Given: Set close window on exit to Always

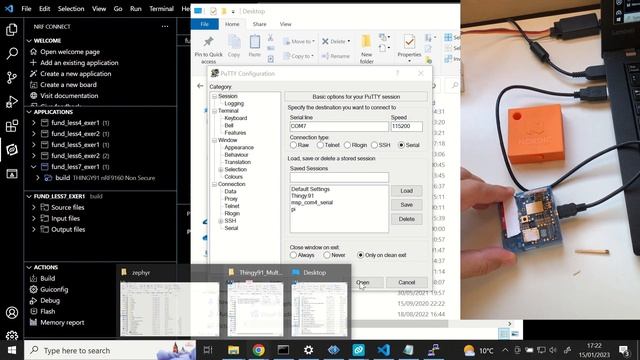Looking at the screenshot, I should tap(293, 255).
